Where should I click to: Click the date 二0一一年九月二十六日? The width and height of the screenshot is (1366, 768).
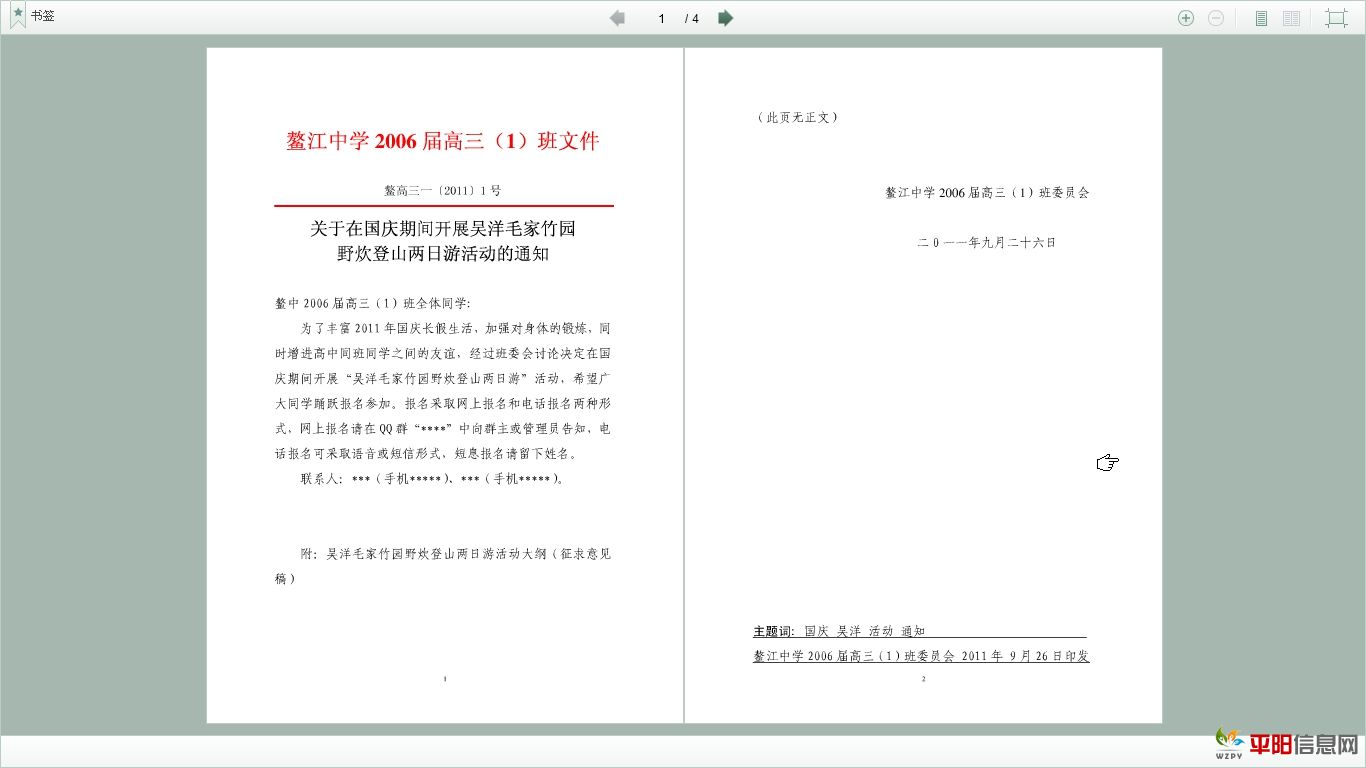(987, 242)
